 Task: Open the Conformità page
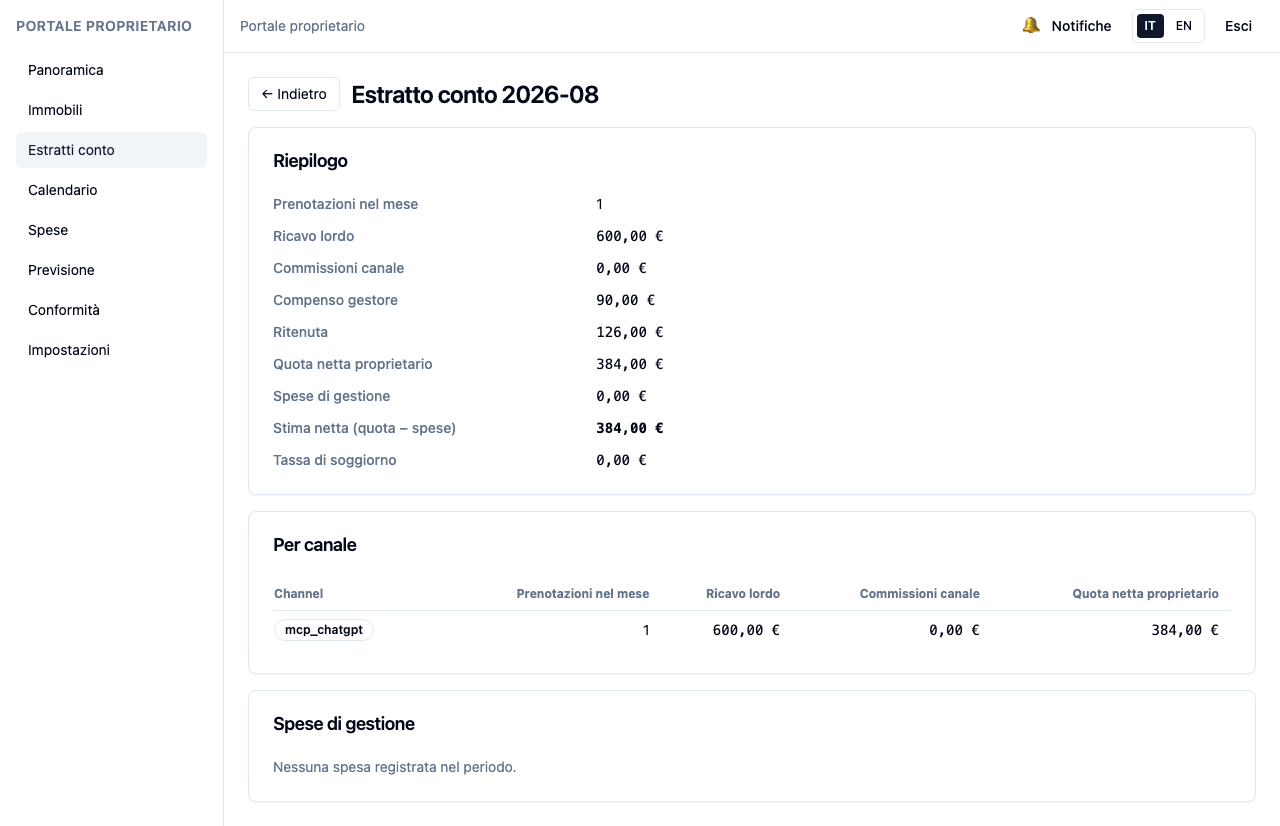111,310
